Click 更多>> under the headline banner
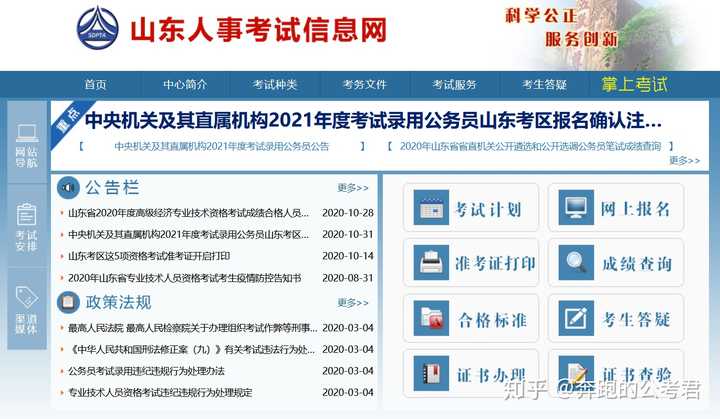Screen dimensions: 720x419 tap(684, 160)
